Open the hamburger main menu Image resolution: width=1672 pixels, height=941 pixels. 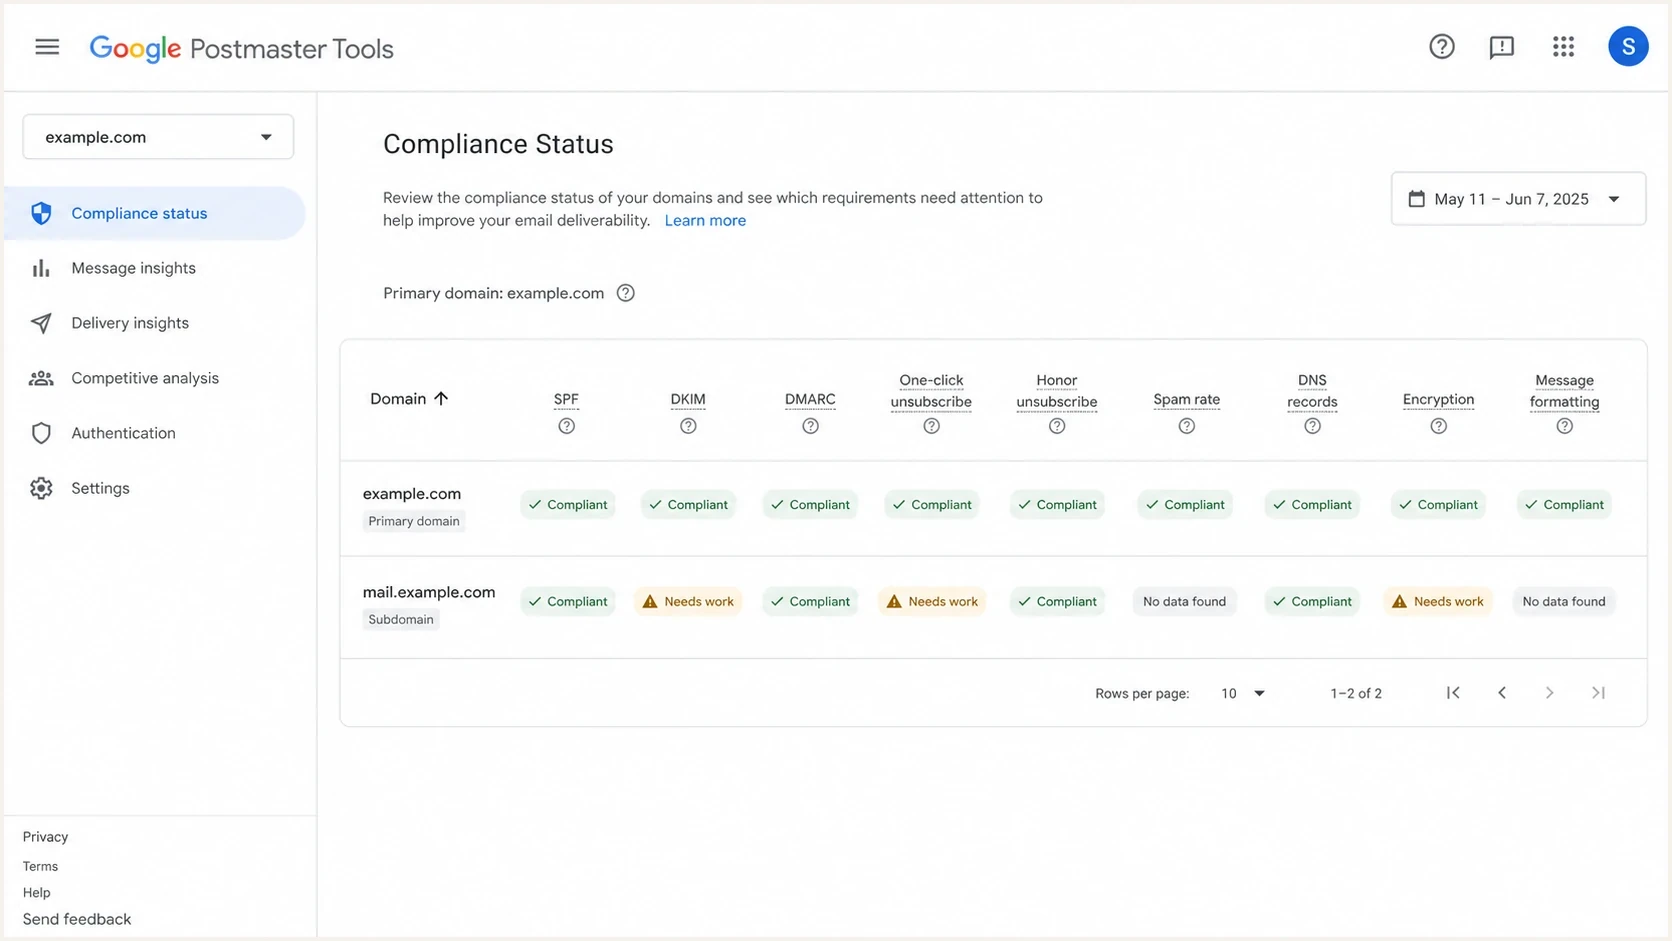pos(47,47)
